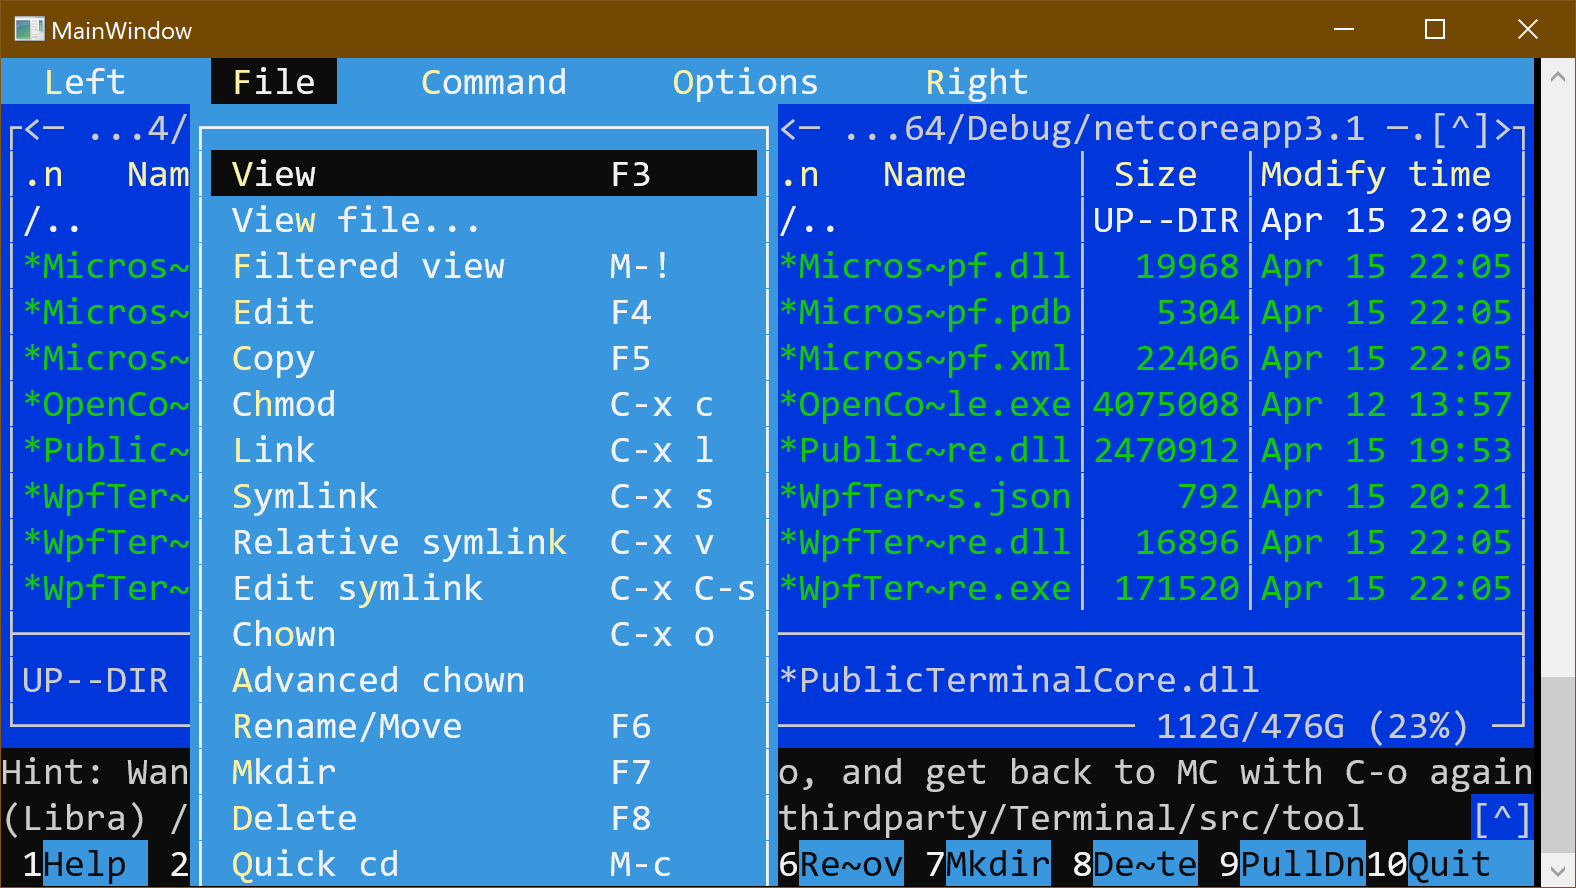
Task: Sort right panel by Name column
Action: click(924, 174)
